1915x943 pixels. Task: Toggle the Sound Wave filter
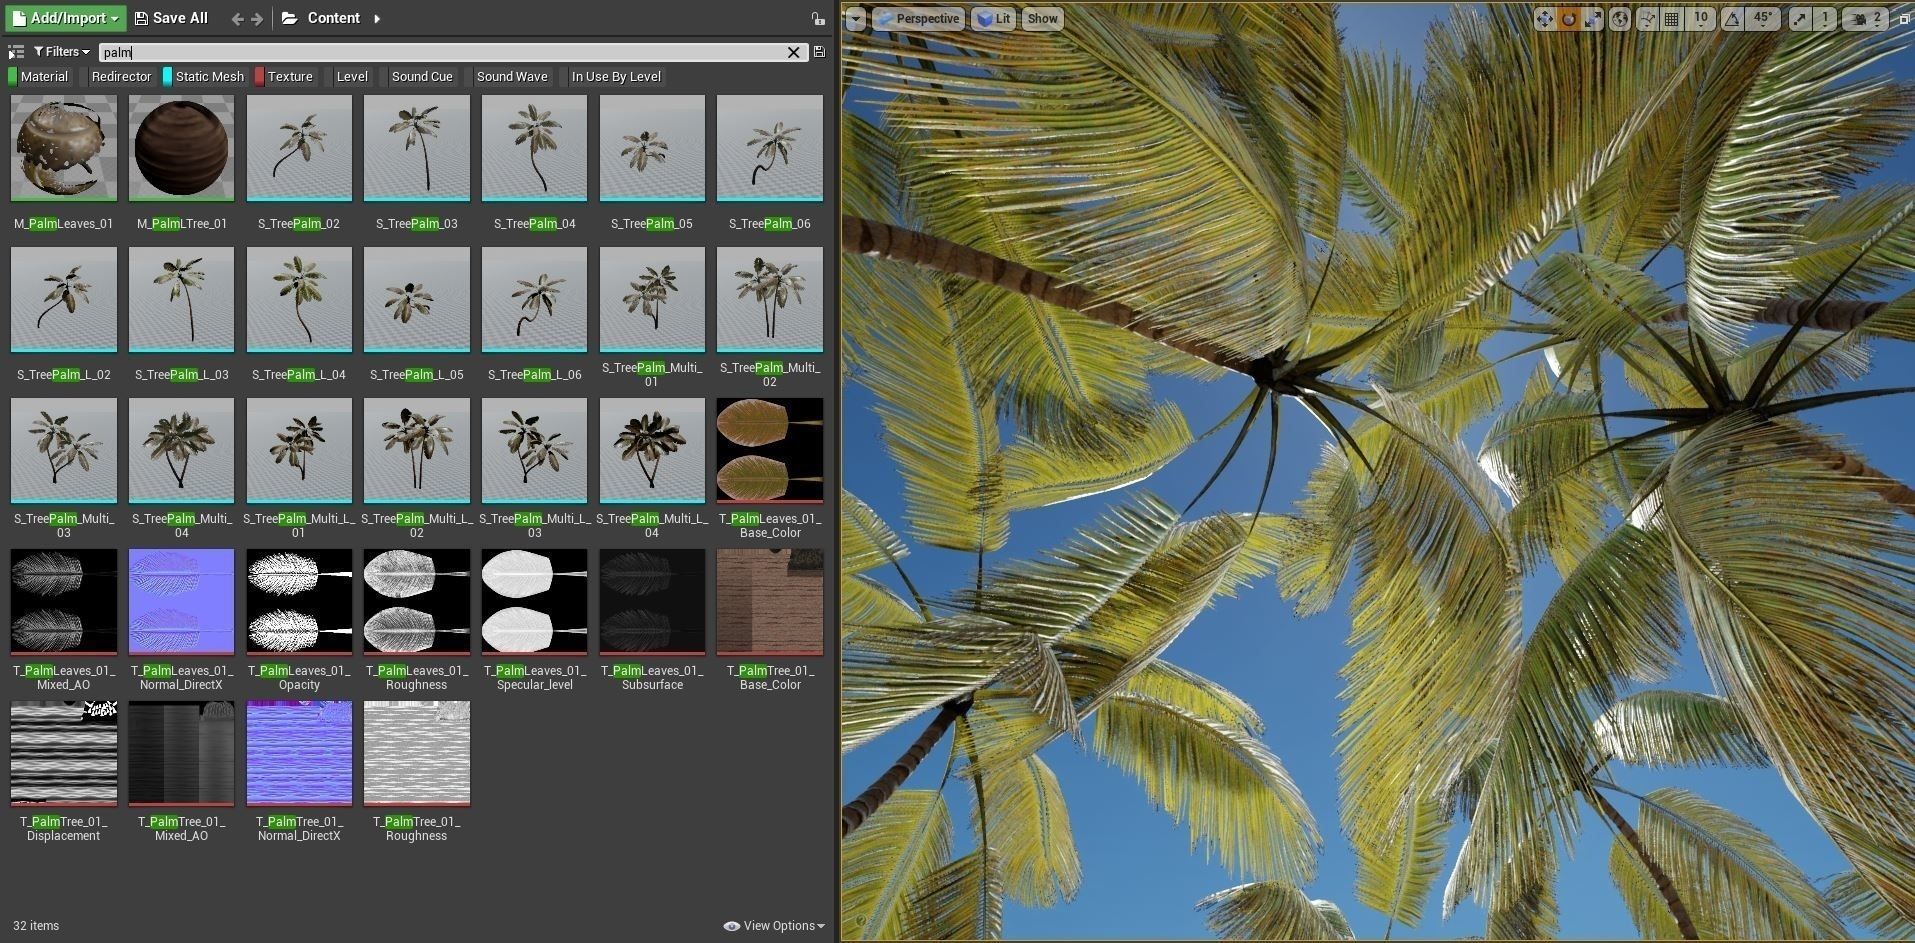click(508, 76)
